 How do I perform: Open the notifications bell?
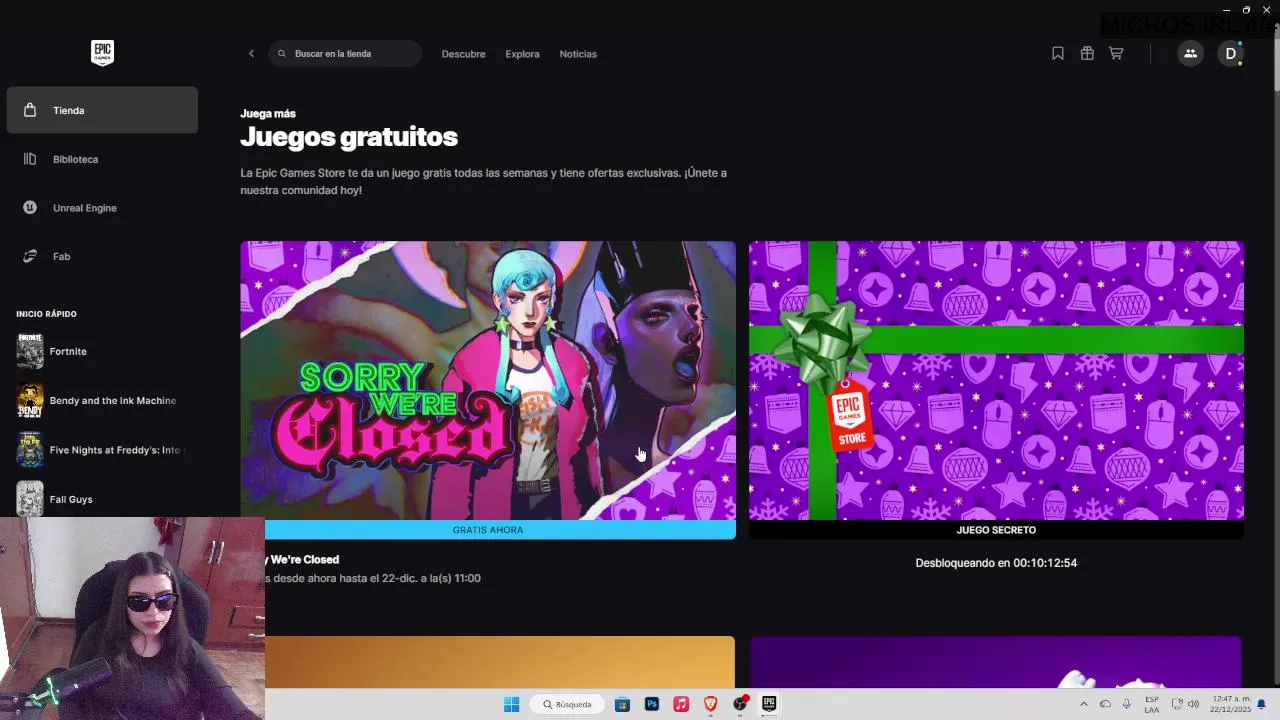pyautogui.click(x=1262, y=704)
